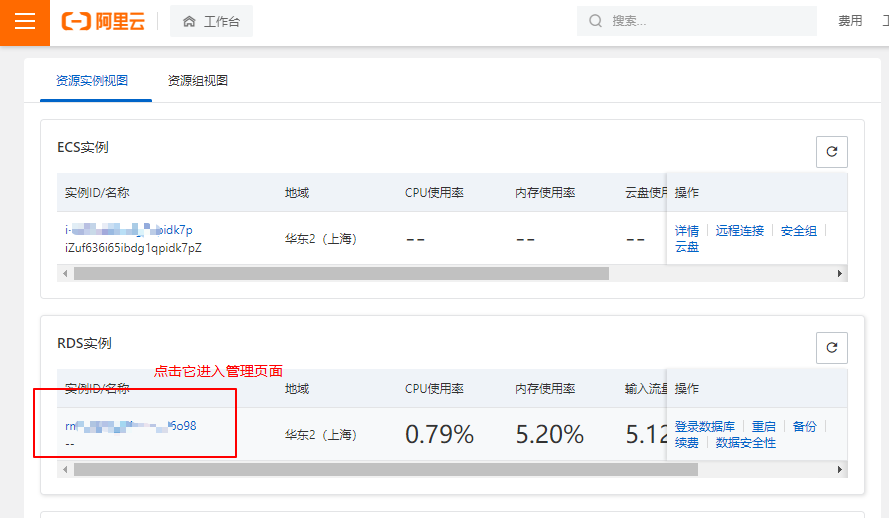Open 详情 for the ECS instance
This screenshot has height=518, width=889.
[687, 231]
